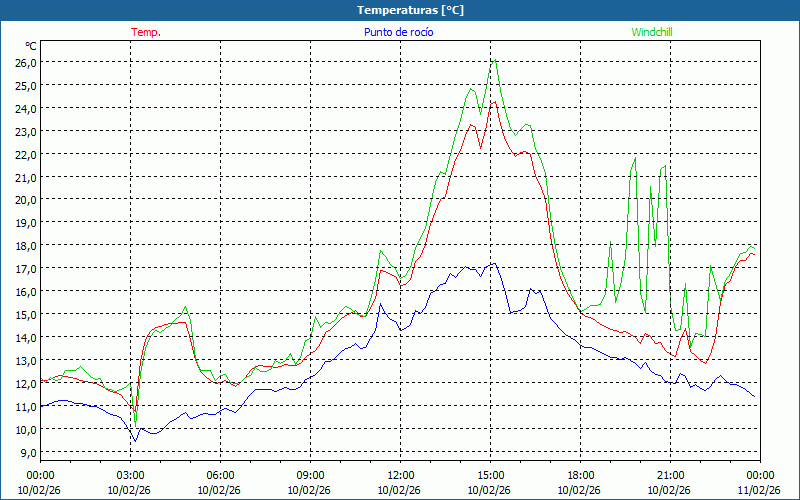Viewport: 800px width, 500px height.
Task: Click the 18:00 time axis label
Action: click(x=580, y=475)
